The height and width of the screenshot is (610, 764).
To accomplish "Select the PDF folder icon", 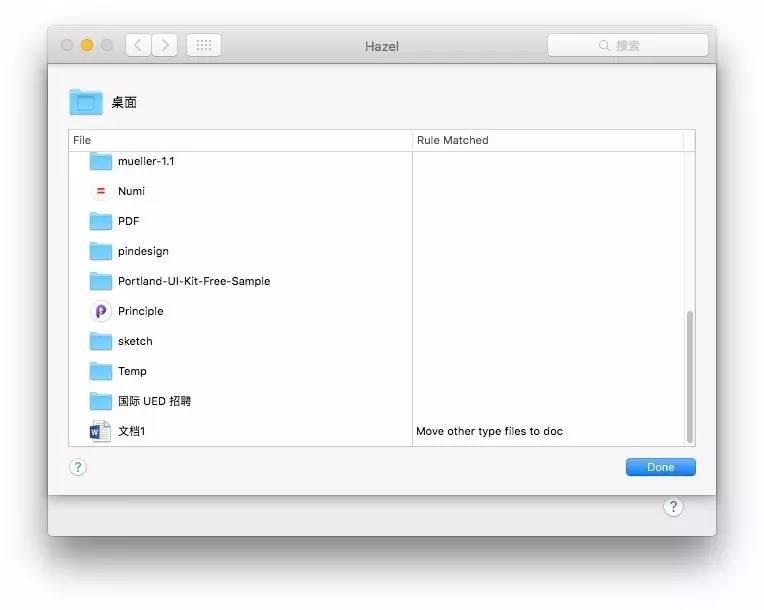I will tap(100, 221).
